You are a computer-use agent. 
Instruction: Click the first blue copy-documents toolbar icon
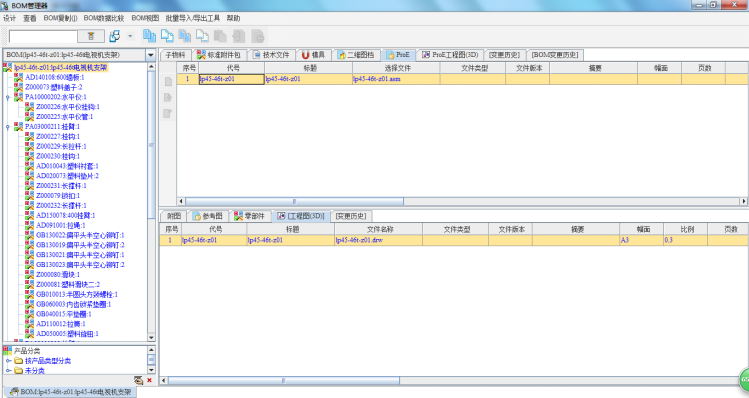tap(150, 36)
